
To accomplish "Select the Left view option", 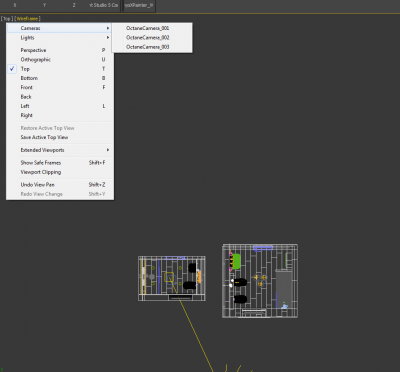I will [60, 106].
